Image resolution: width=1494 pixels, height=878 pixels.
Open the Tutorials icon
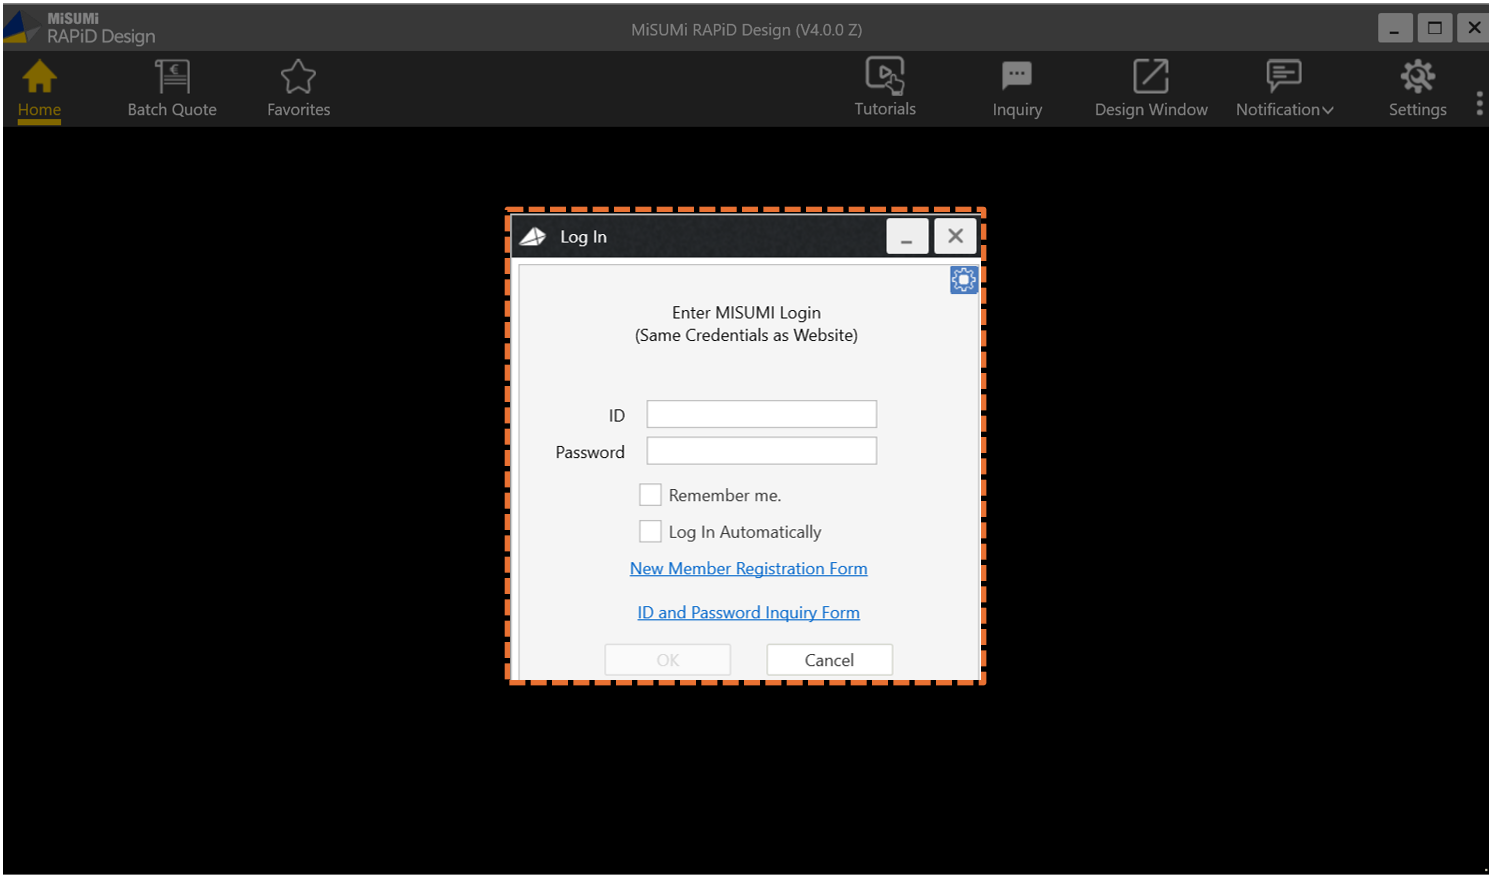tap(885, 77)
